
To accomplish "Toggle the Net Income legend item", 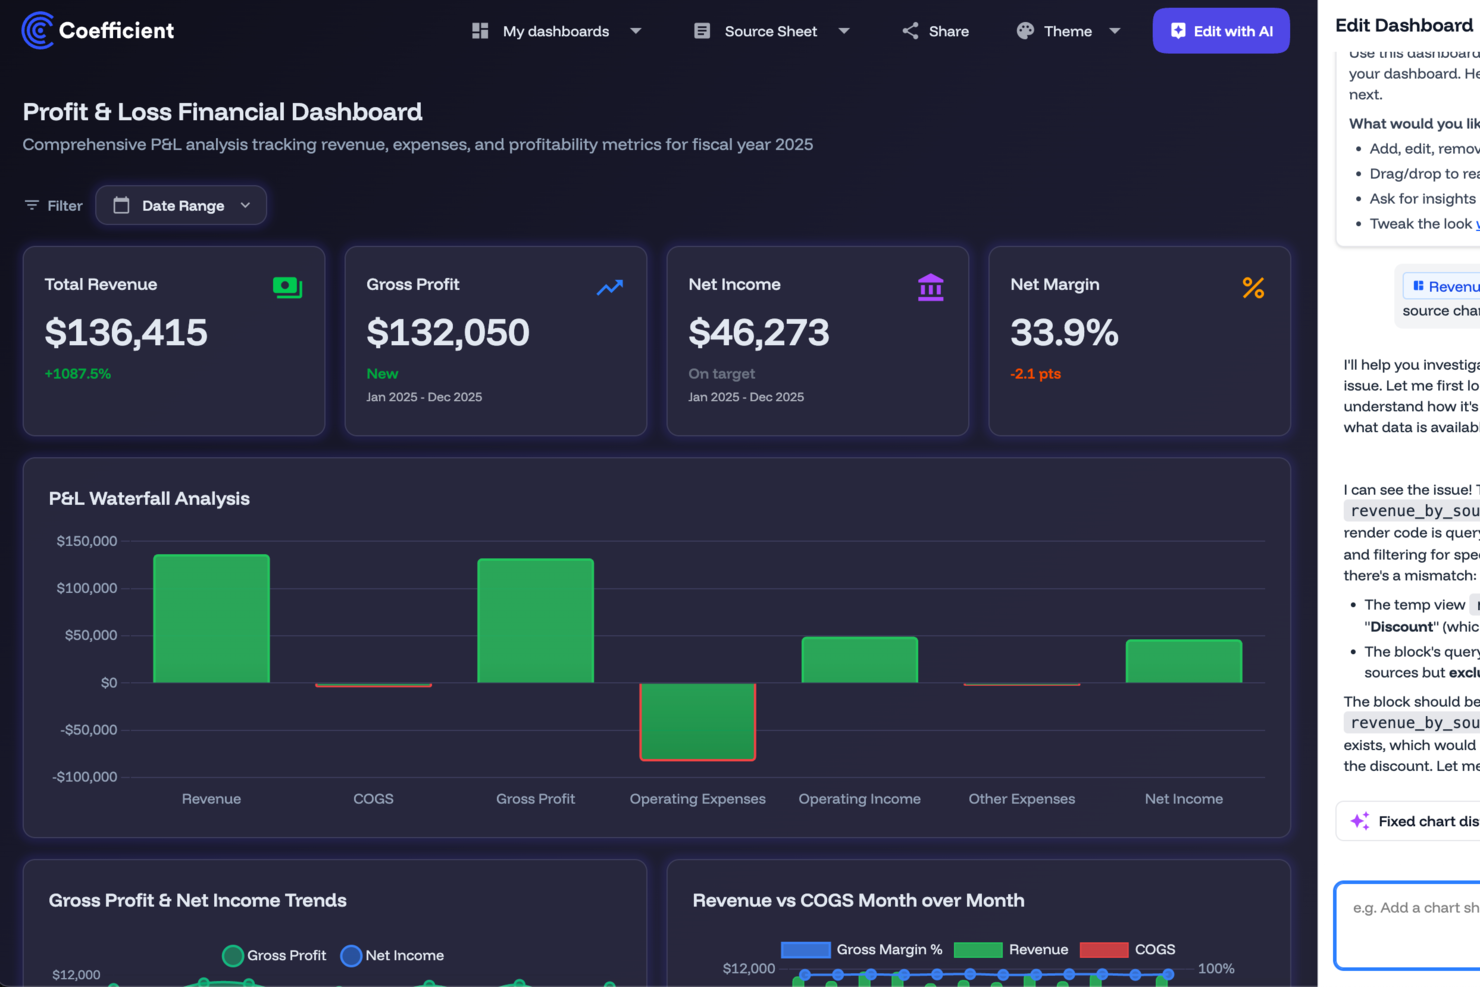I will (392, 955).
